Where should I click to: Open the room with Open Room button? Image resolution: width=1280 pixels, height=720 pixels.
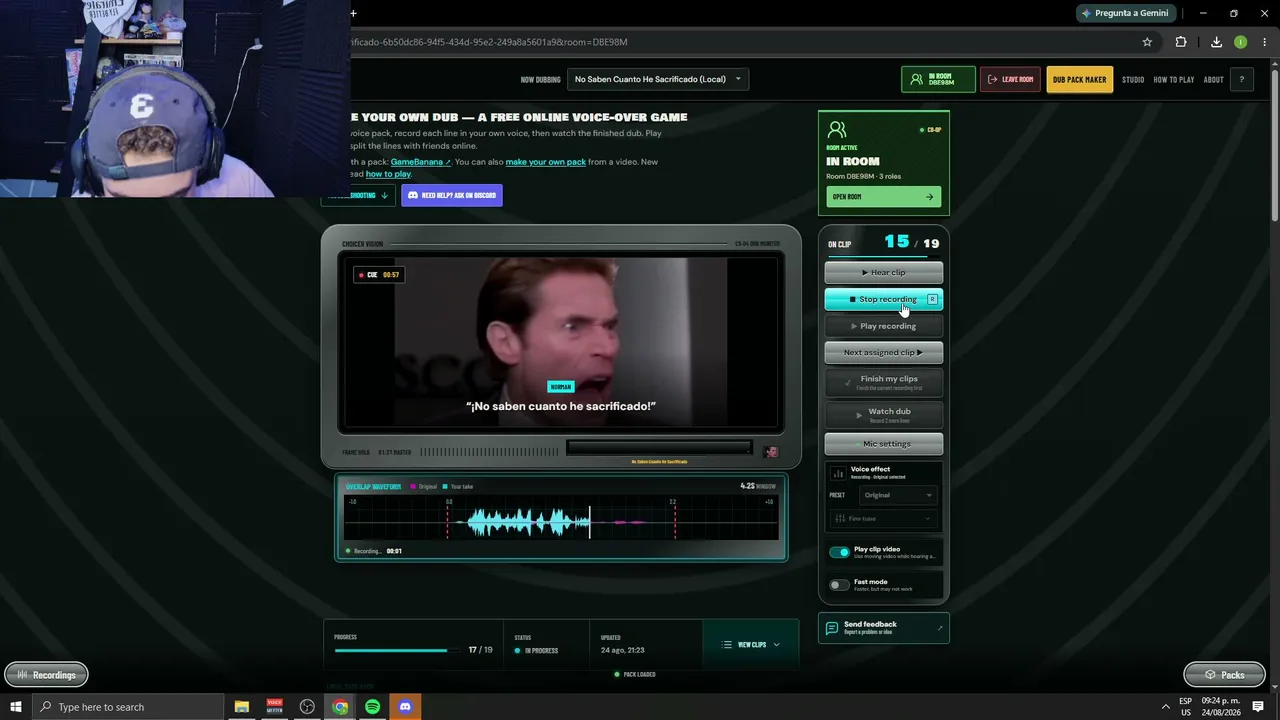[883, 197]
